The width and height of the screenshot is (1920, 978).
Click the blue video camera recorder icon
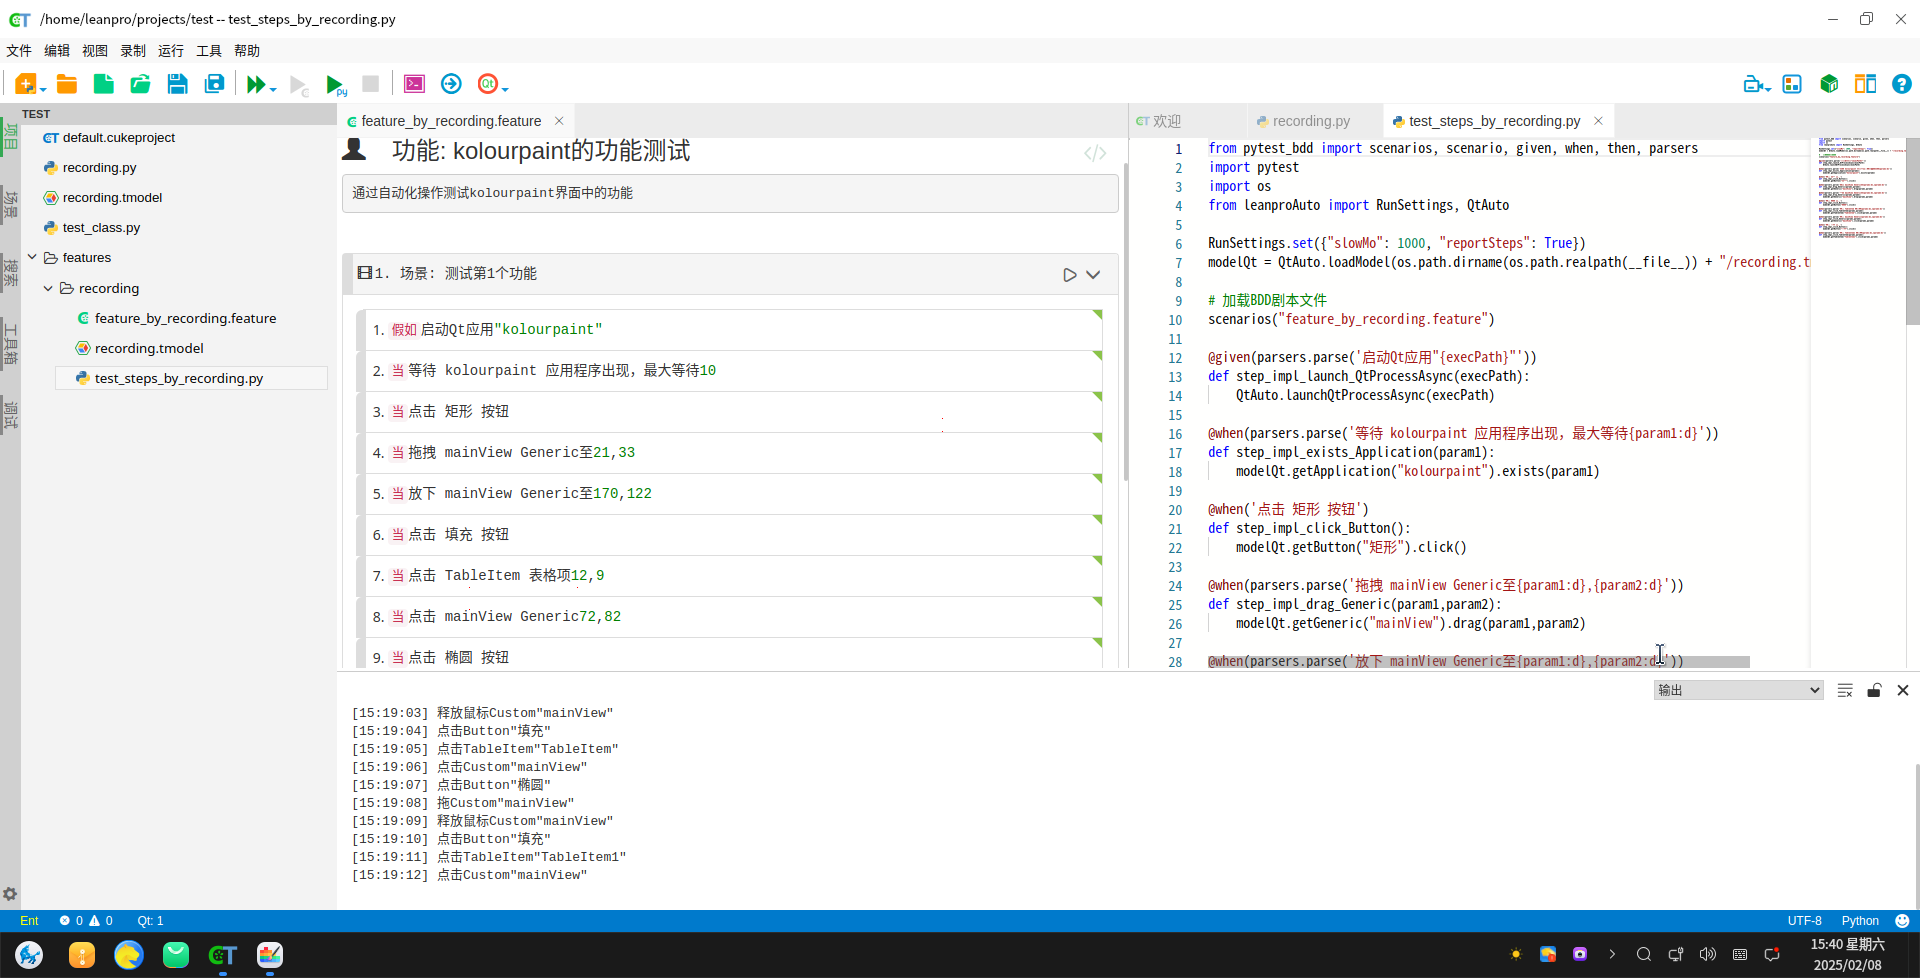click(x=1752, y=84)
